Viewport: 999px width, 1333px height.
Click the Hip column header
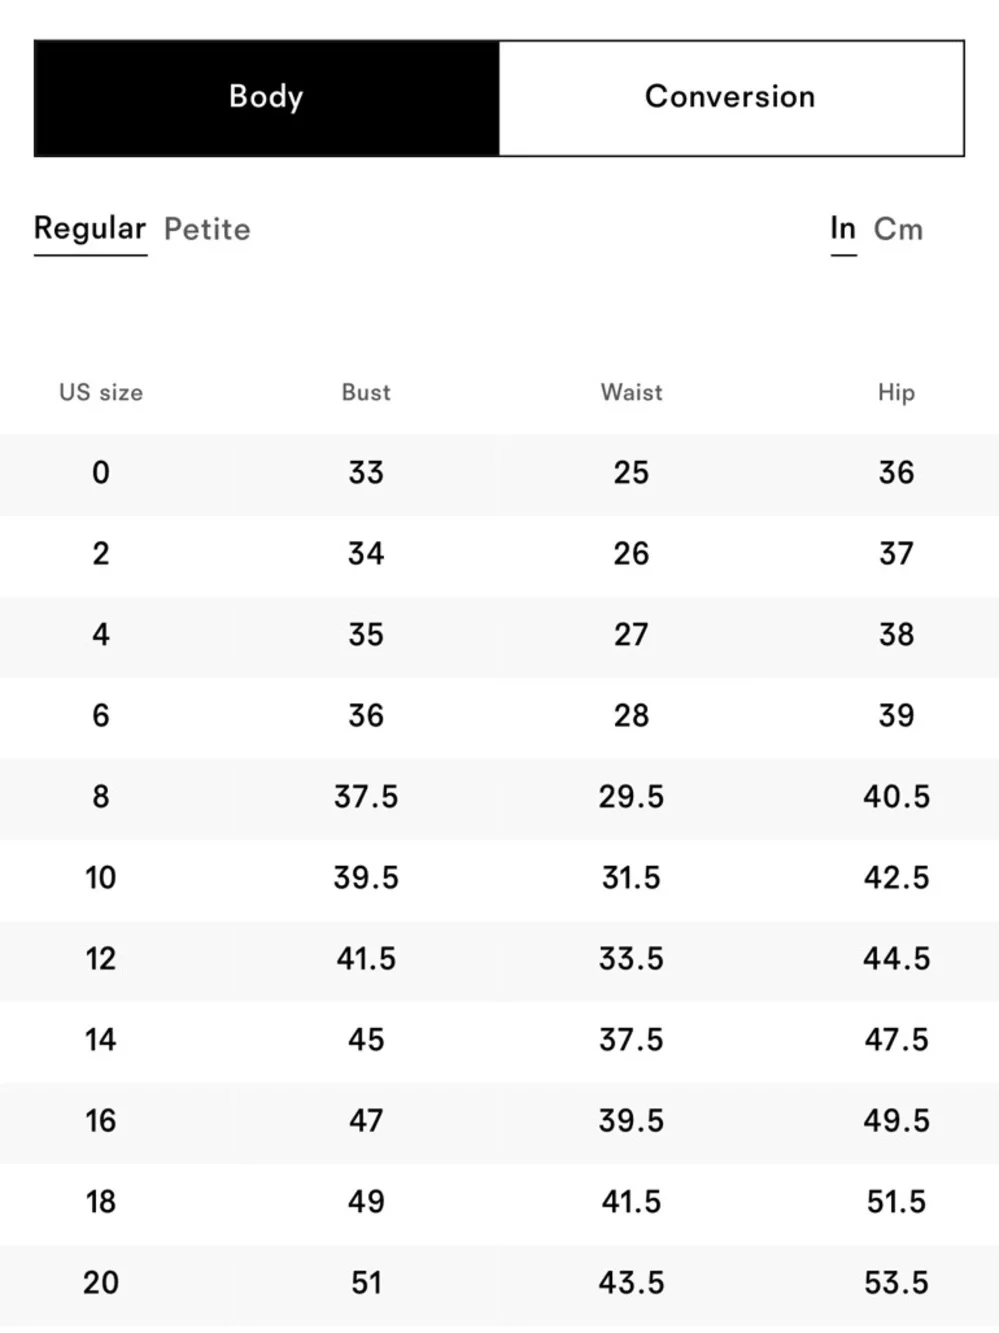[896, 392]
